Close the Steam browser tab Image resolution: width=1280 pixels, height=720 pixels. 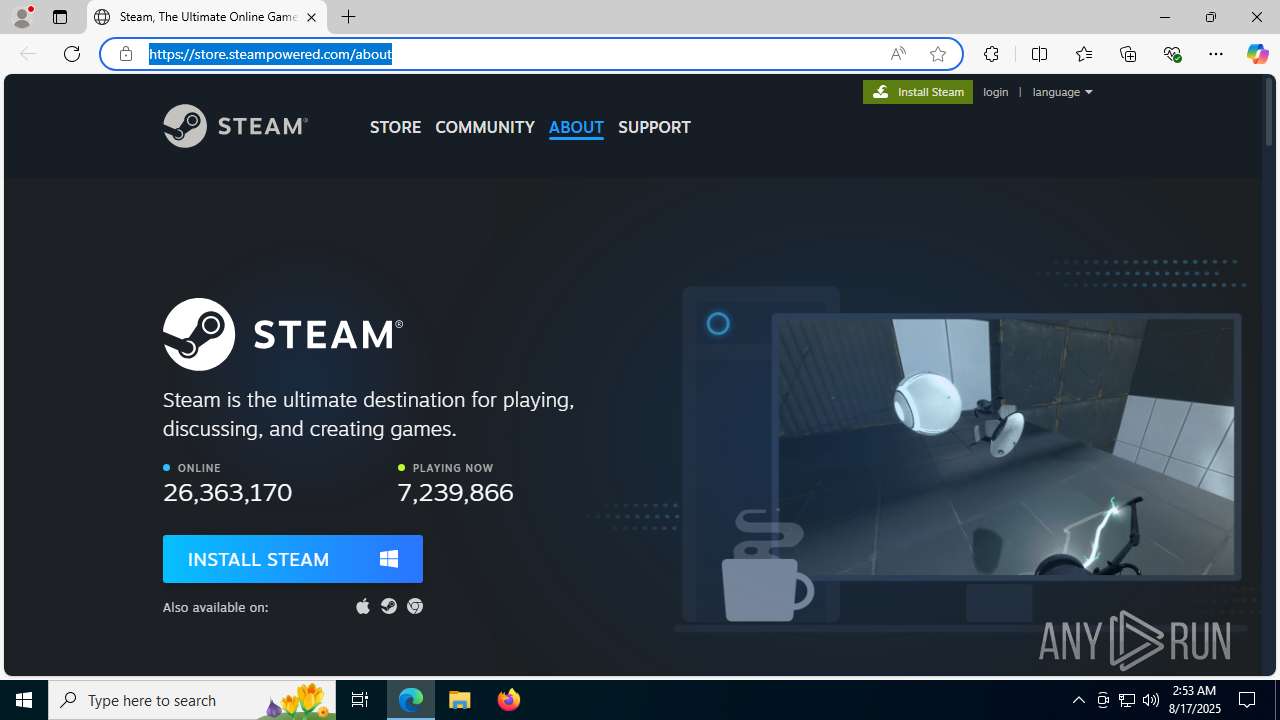pos(311,17)
